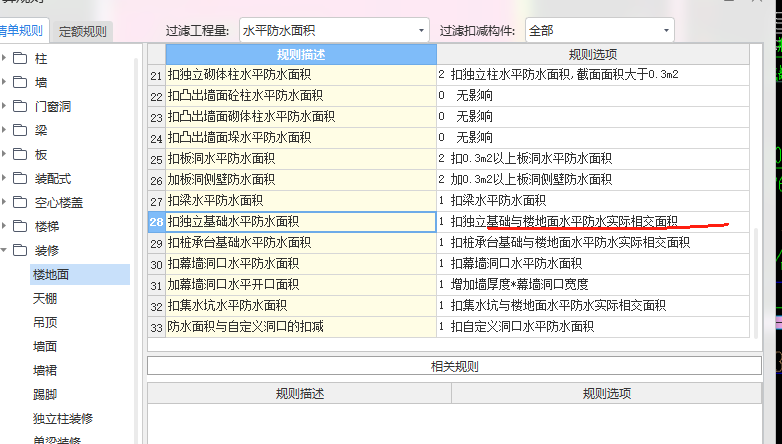Select row 32 扣集水坑水平防水面积
The width and height of the screenshot is (782, 444).
click(x=301, y=305)
